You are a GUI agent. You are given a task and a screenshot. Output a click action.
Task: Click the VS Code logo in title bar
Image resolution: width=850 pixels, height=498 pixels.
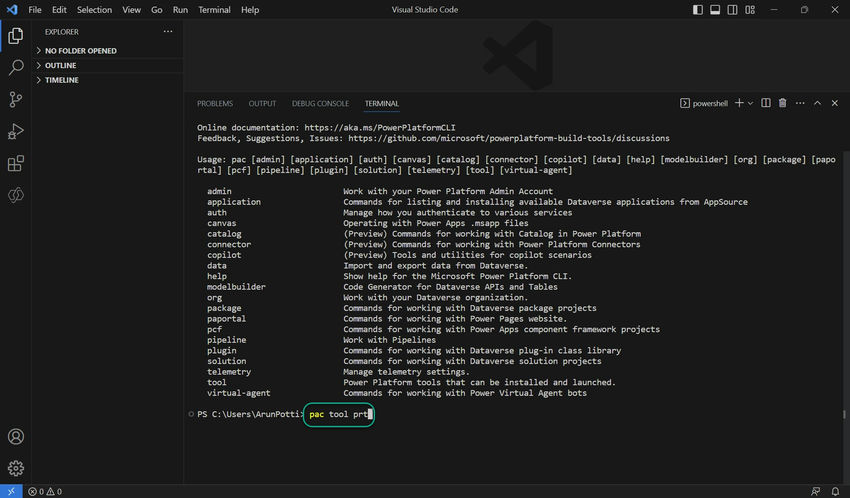tap(12, 10)
